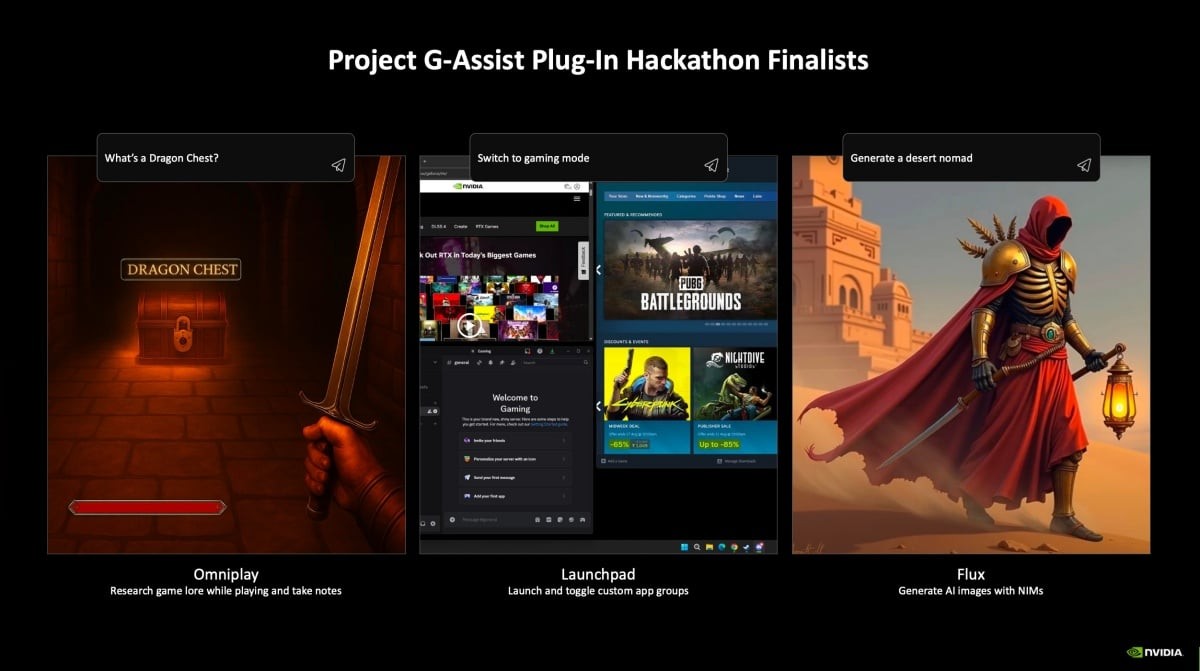
Task: Send the "Switch to gaming mode" prompt
Action: tap(711, 165)
